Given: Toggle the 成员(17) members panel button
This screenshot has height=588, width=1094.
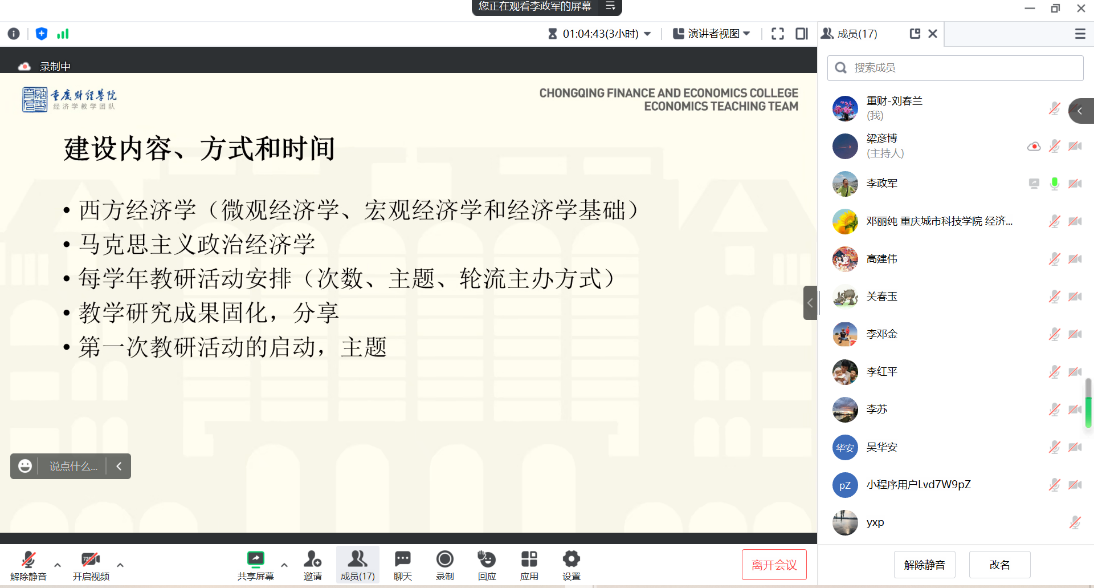Looking at the screenshot, I should click(357, 564).
